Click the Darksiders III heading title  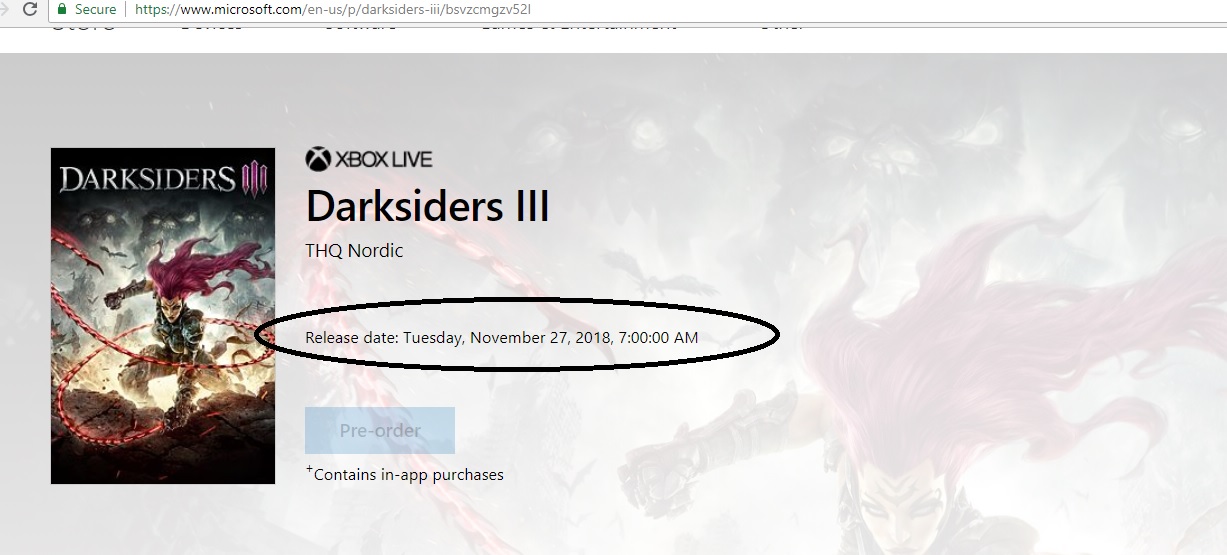(428, 207)
